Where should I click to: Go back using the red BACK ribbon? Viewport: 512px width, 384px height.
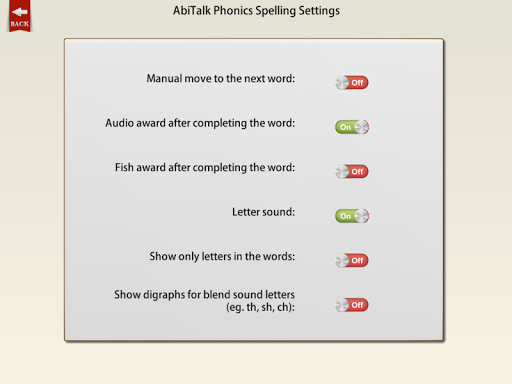click(20, 16)
